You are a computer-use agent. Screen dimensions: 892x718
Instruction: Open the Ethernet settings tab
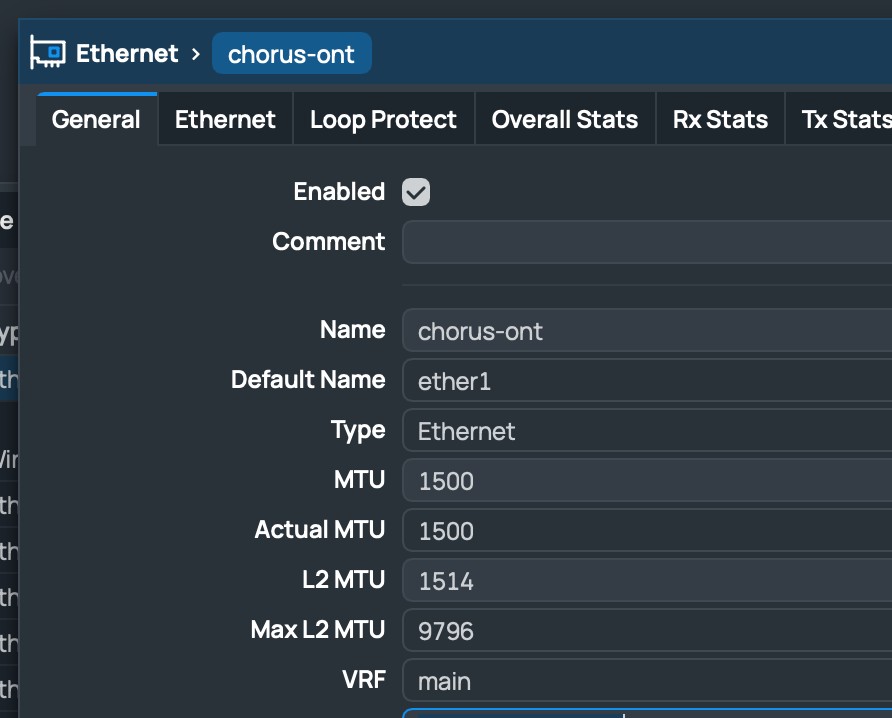[x=225, y=120]
